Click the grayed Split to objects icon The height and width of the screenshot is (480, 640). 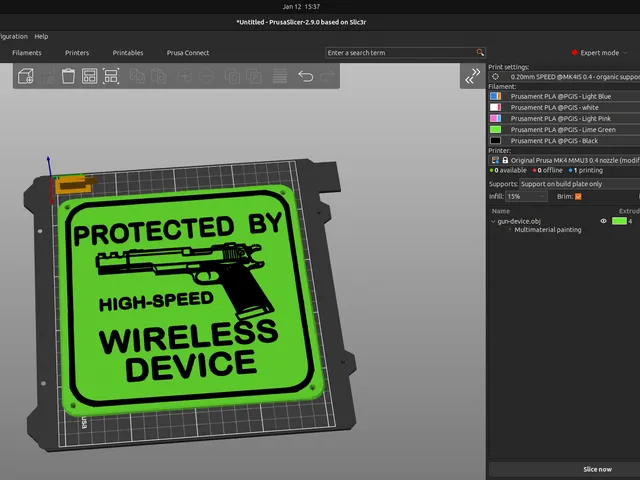(x=232, y=76)
